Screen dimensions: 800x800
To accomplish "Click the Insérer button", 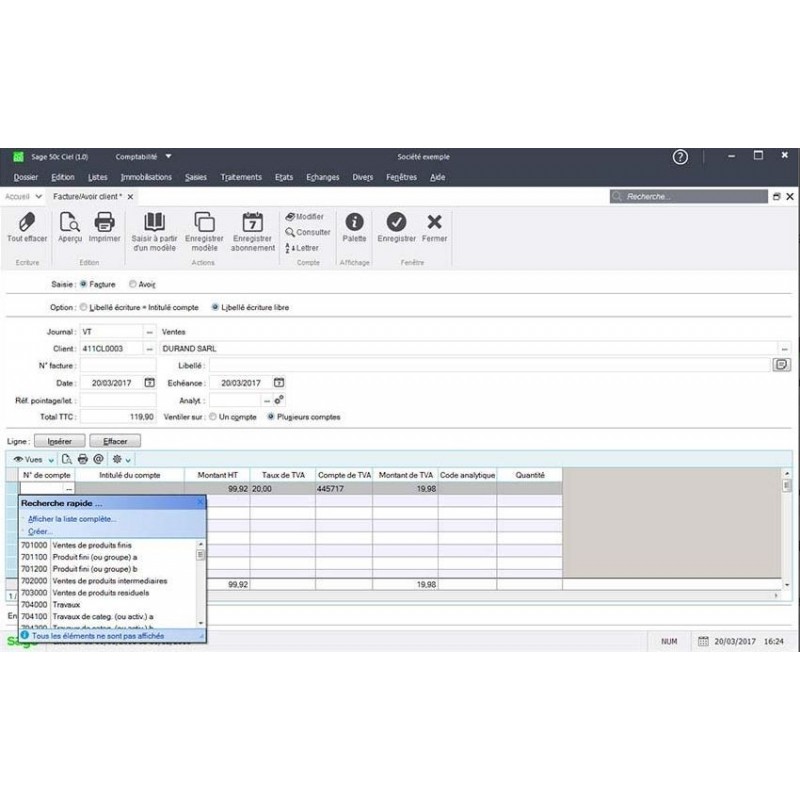I will tap(59, 440).
